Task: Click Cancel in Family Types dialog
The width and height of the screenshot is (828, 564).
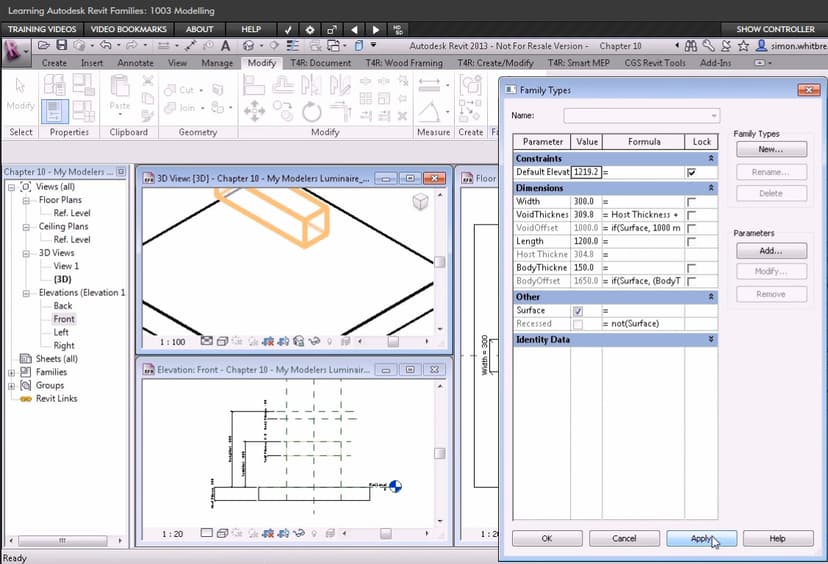Action: click(624, 539)
